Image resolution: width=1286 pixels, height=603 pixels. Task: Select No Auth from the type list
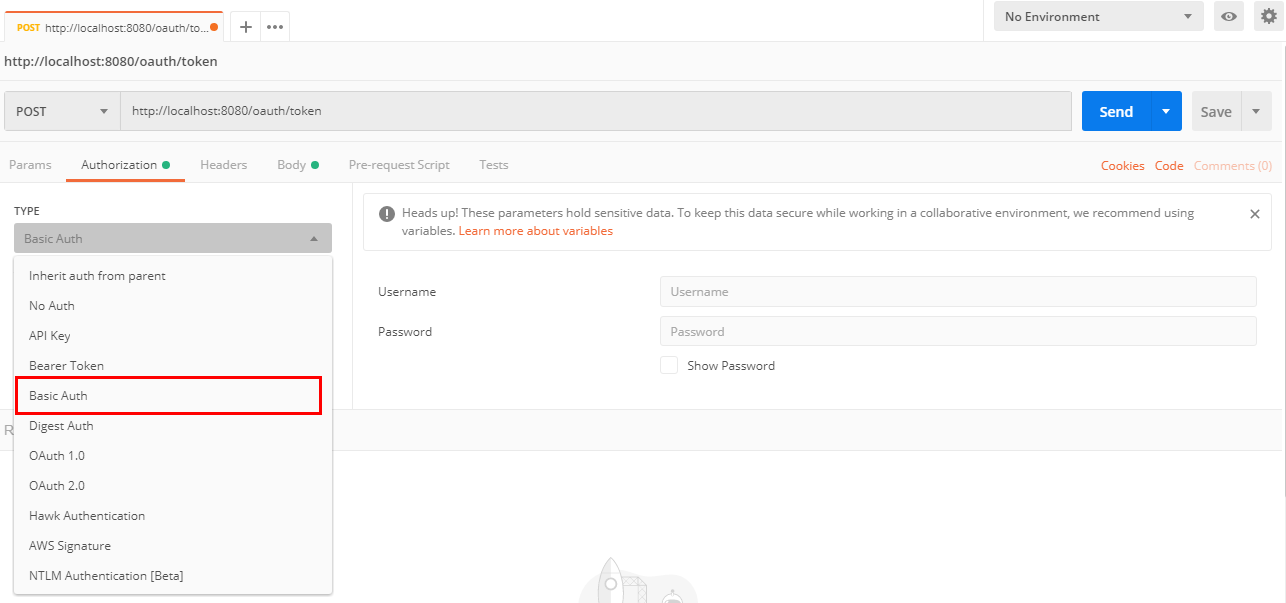(x=173, y=305)
